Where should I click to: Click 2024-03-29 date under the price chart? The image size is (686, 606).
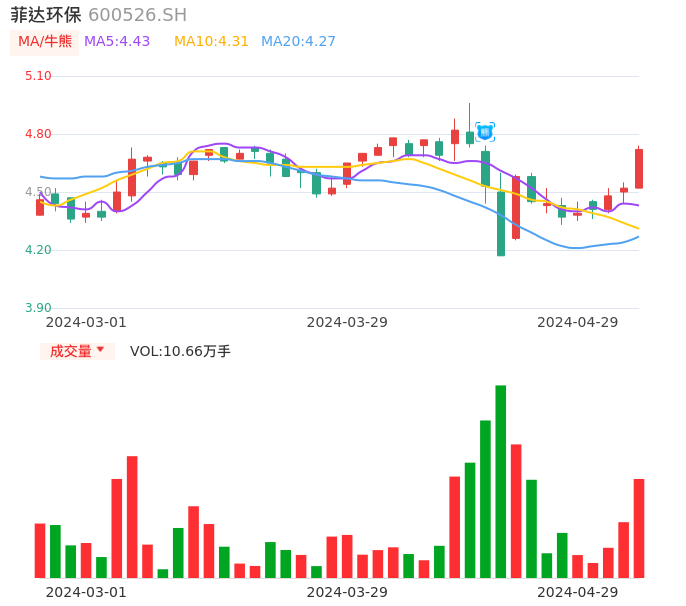347,322
